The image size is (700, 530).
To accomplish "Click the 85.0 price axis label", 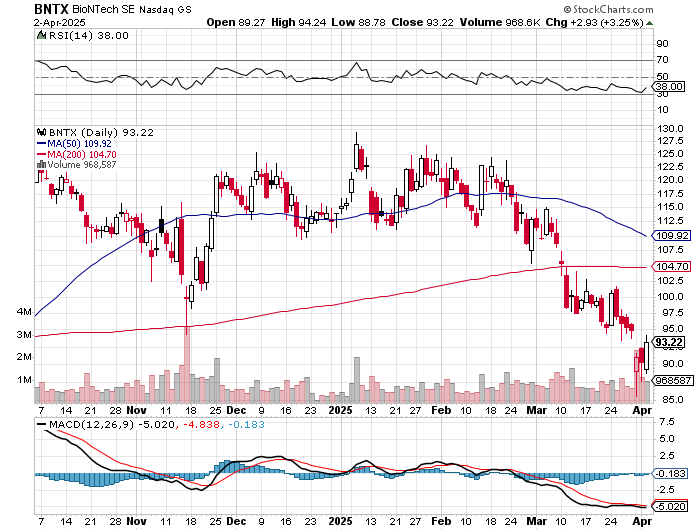I will coord(673,400).
